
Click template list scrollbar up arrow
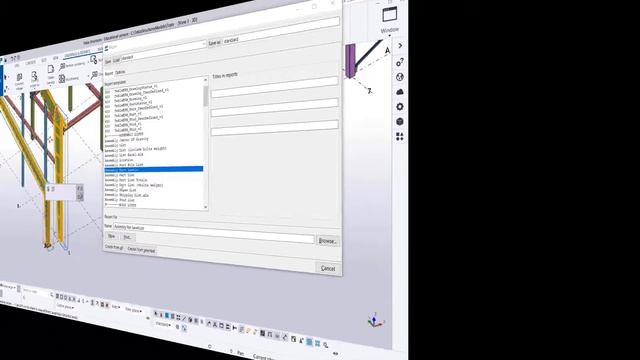205,80
